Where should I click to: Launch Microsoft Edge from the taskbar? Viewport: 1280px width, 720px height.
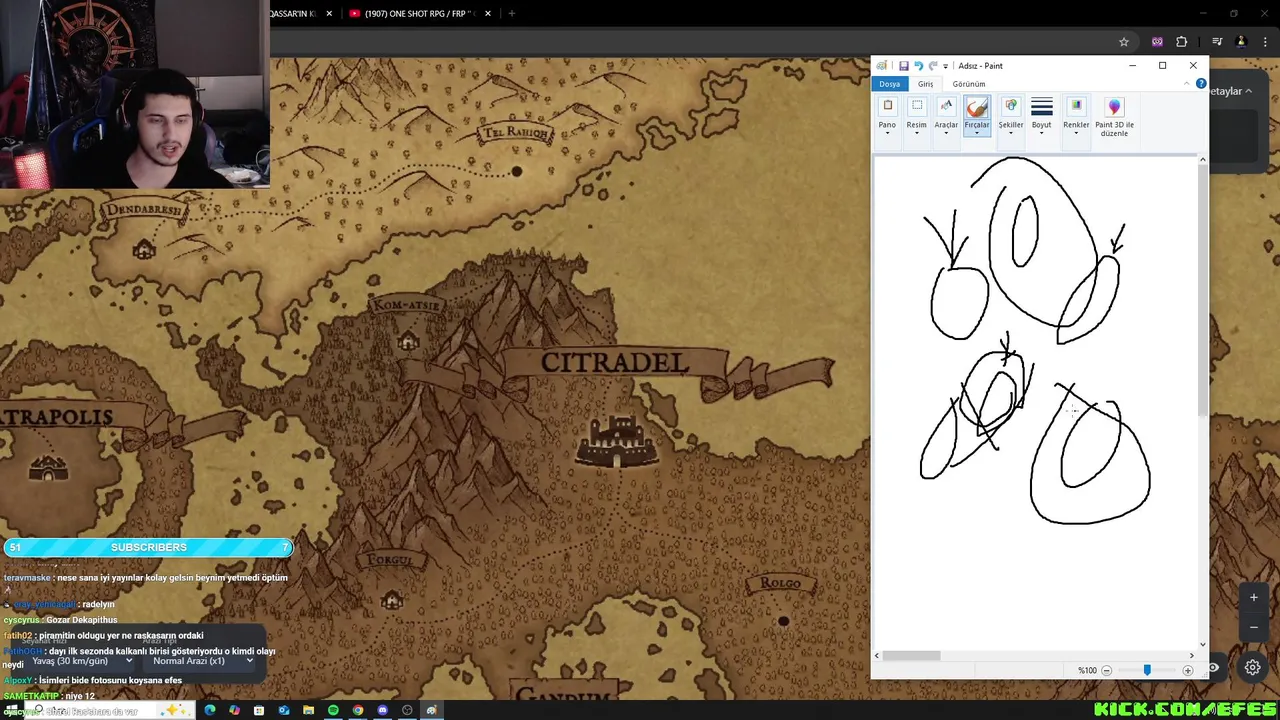209,710
